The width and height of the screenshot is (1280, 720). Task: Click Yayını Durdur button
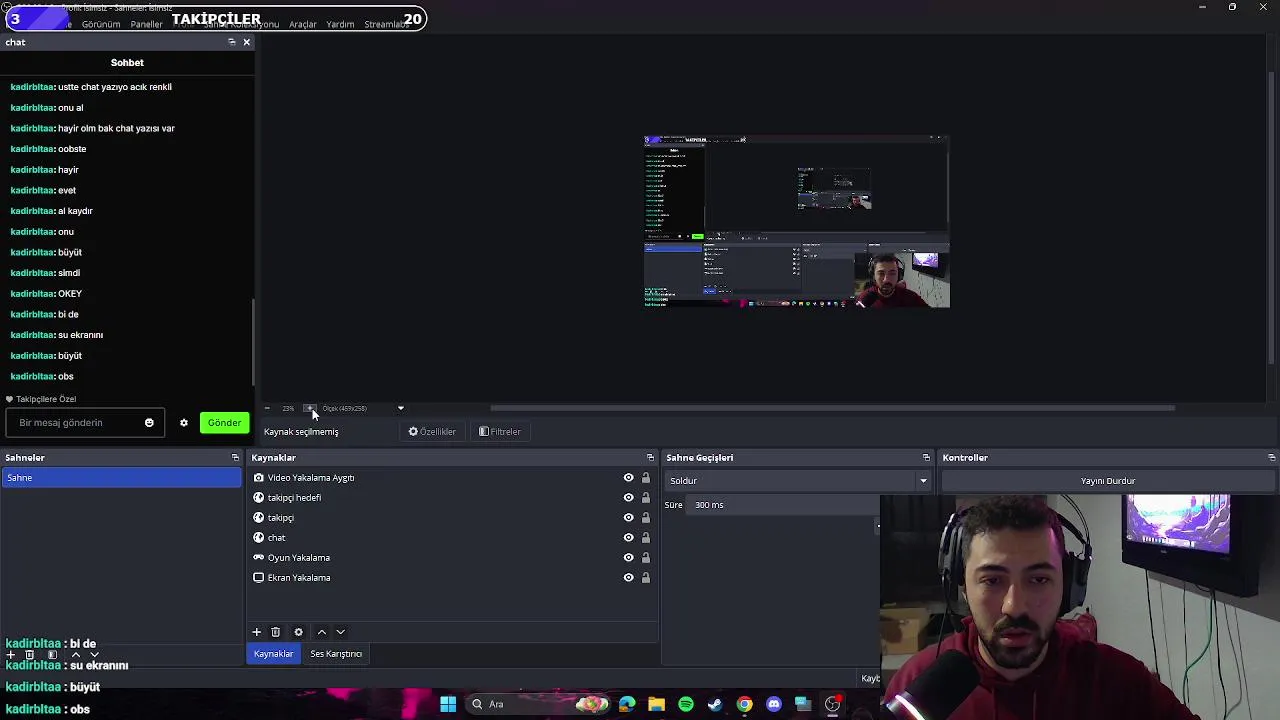1108,481
